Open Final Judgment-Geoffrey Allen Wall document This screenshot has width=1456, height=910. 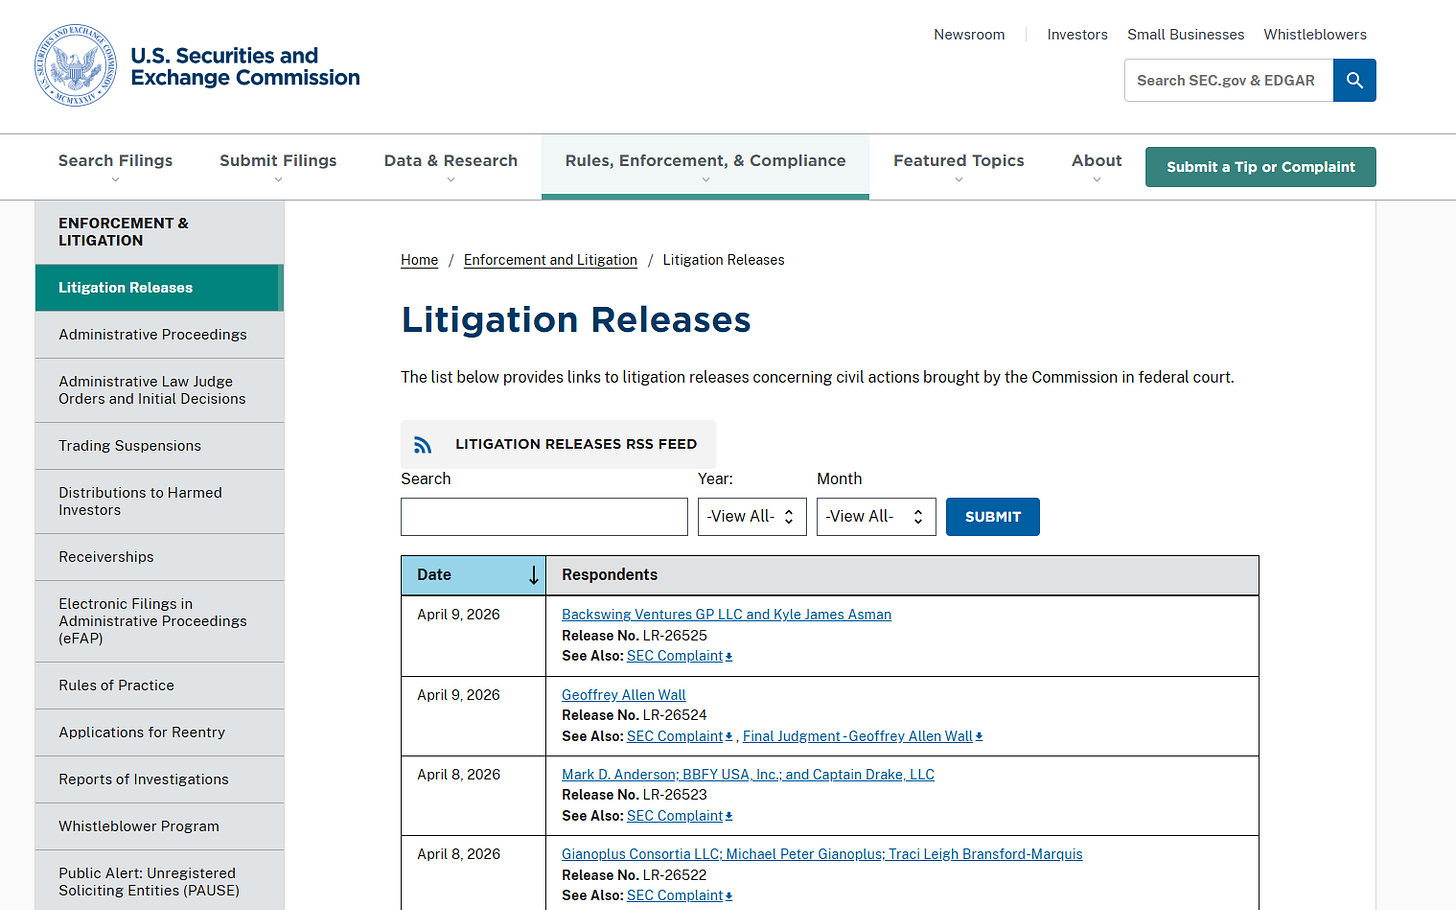(858, 737)
